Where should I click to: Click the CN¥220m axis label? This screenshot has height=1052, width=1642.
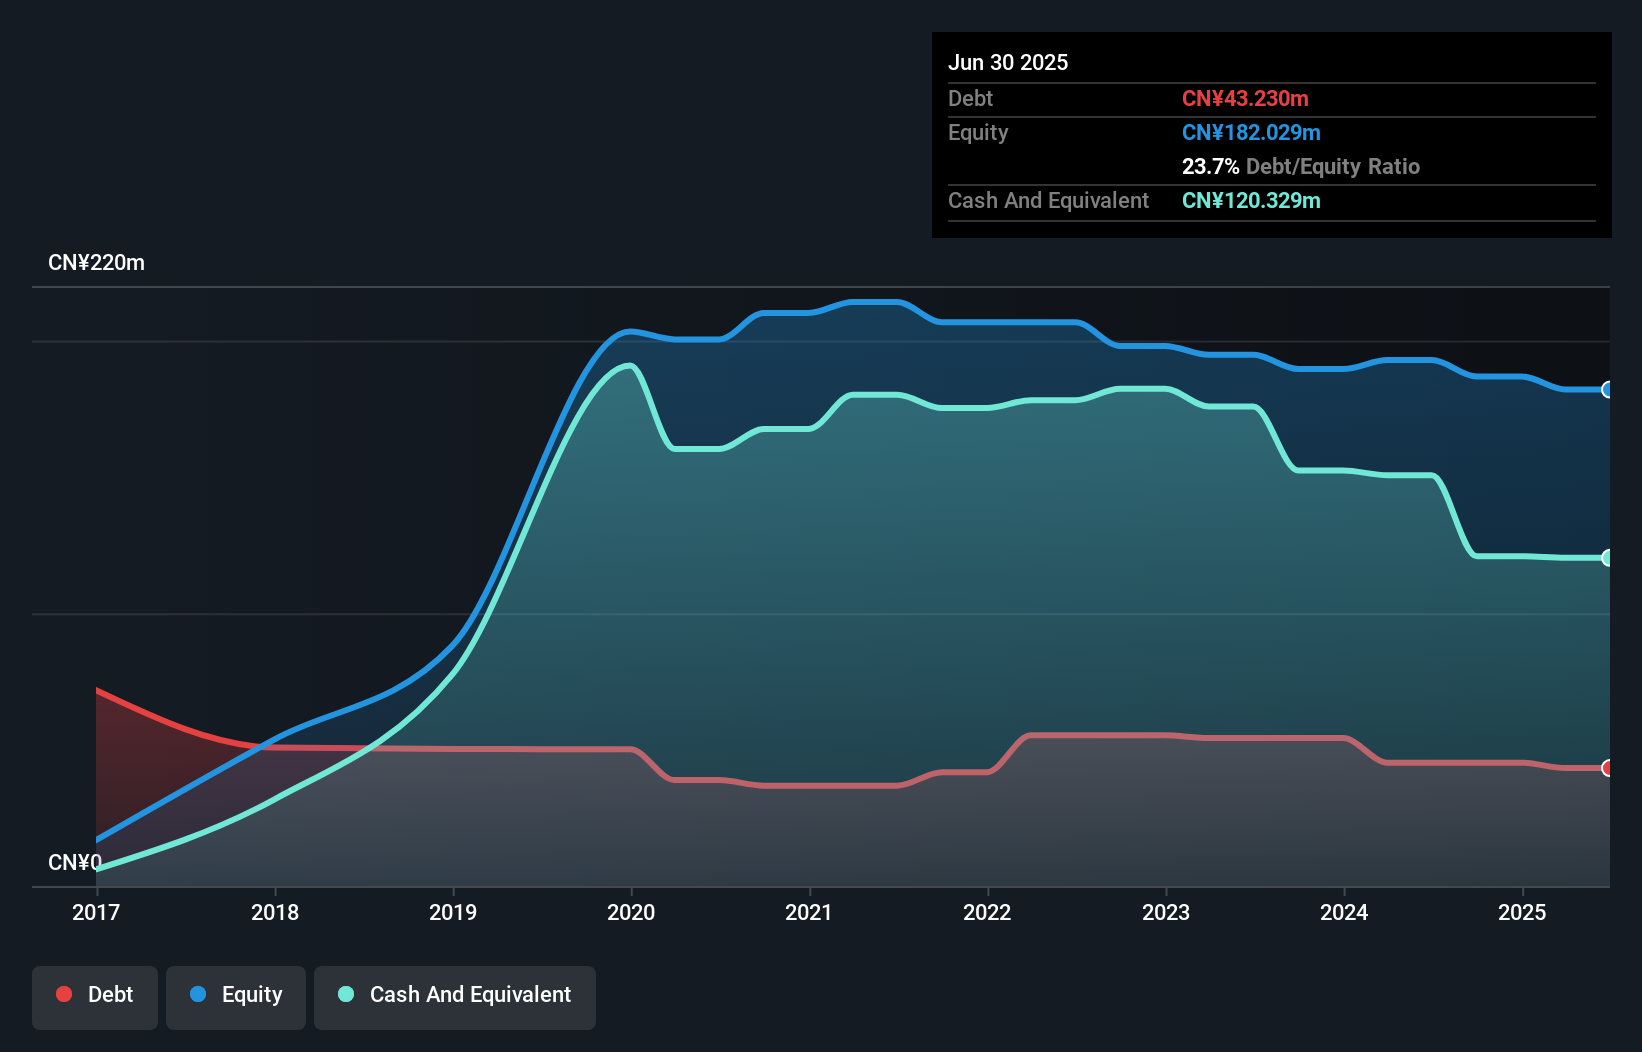tap(97, 262)
